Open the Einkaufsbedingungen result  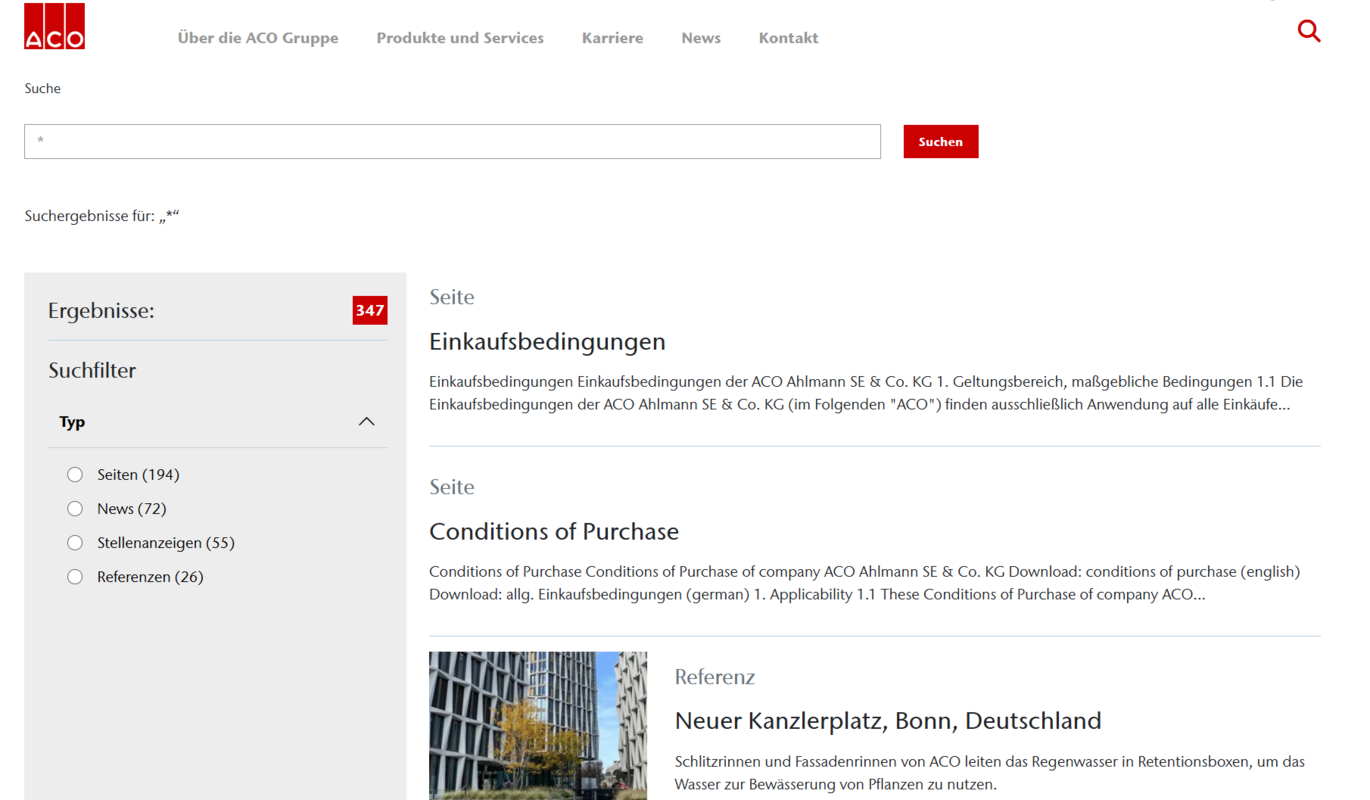(547, 342)
